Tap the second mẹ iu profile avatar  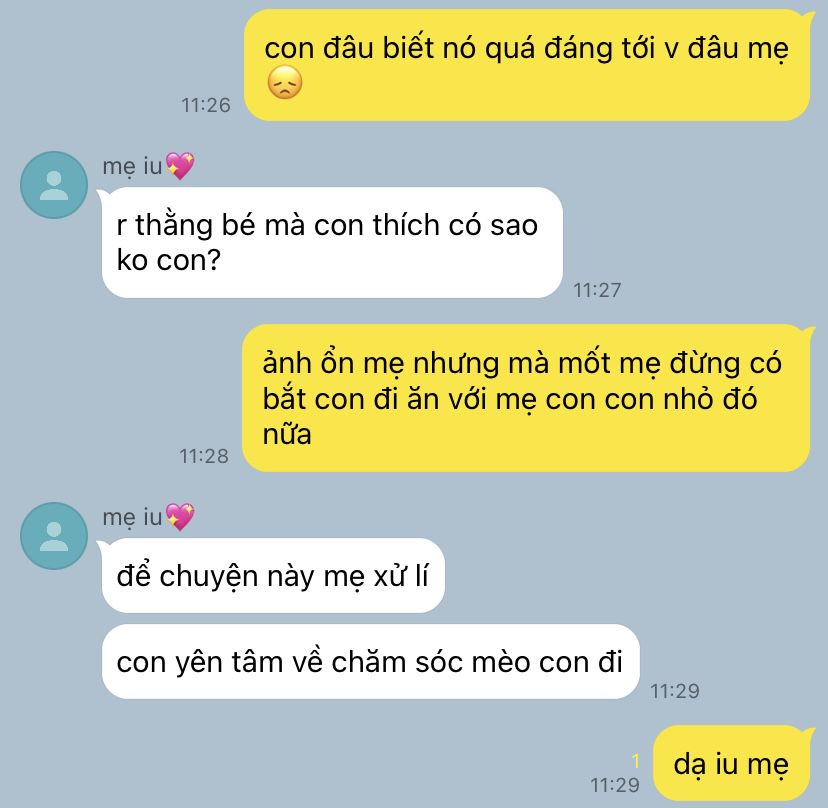(x=54, y=535)
